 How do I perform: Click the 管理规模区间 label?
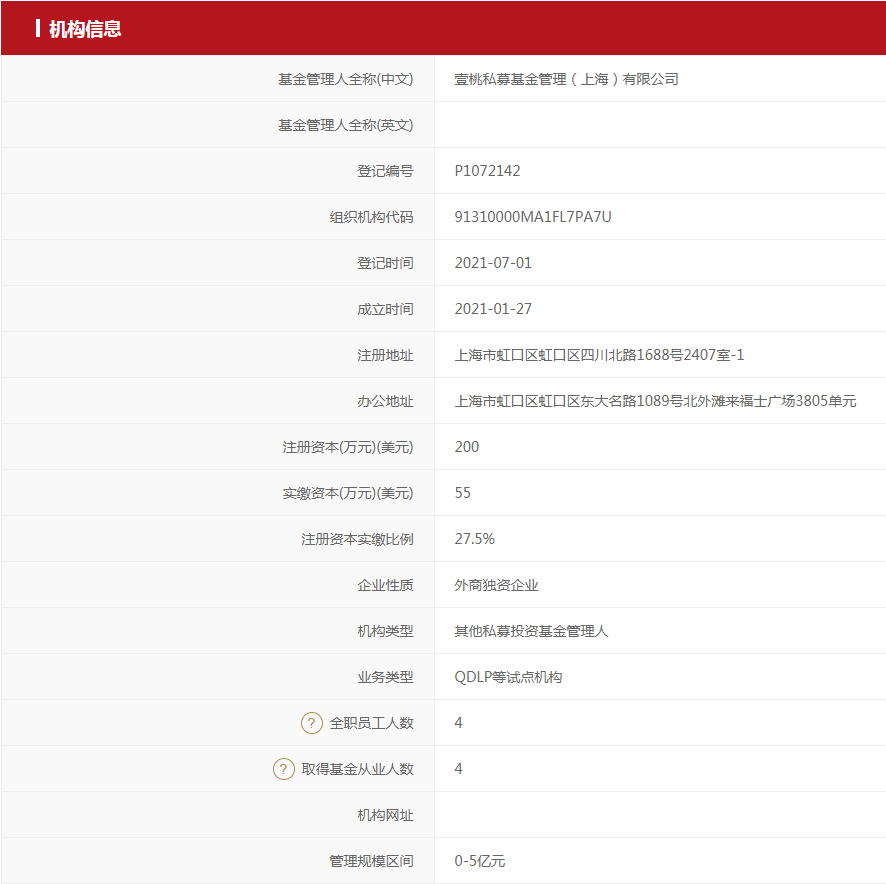point(371,861)
